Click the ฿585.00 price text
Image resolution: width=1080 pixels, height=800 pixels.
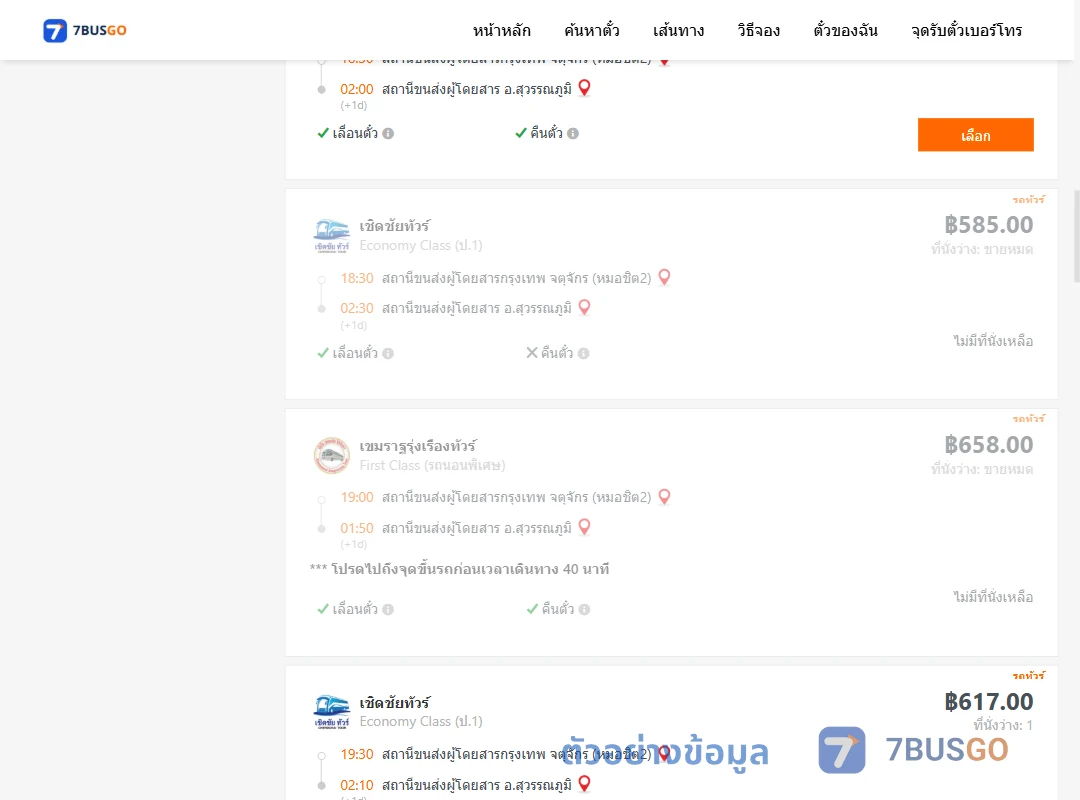pyautogui.click(x=988, y=225)
